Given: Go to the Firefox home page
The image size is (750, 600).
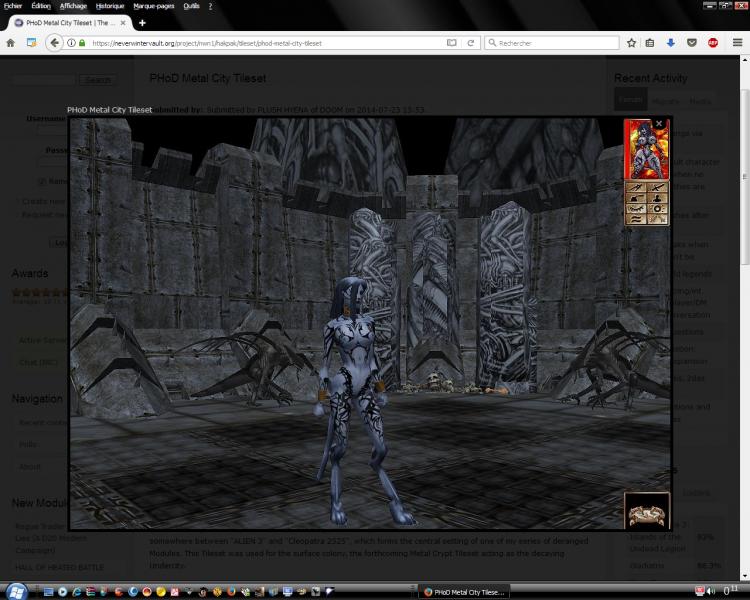Looking at the screenshot, I should click(11, 43).
